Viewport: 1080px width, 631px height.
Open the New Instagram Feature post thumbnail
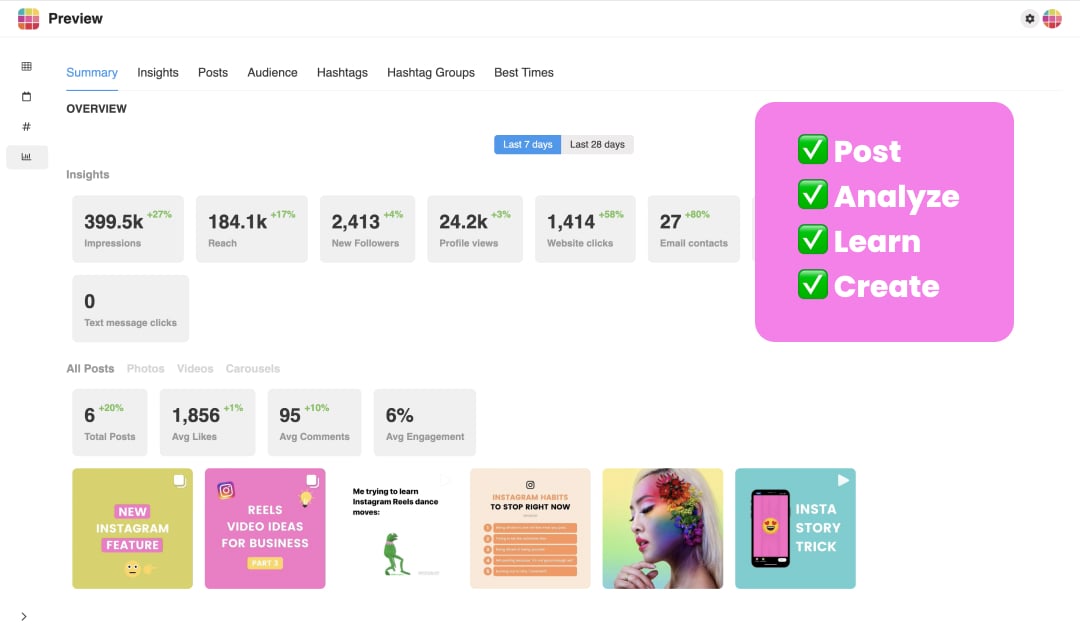coord(132,528)
